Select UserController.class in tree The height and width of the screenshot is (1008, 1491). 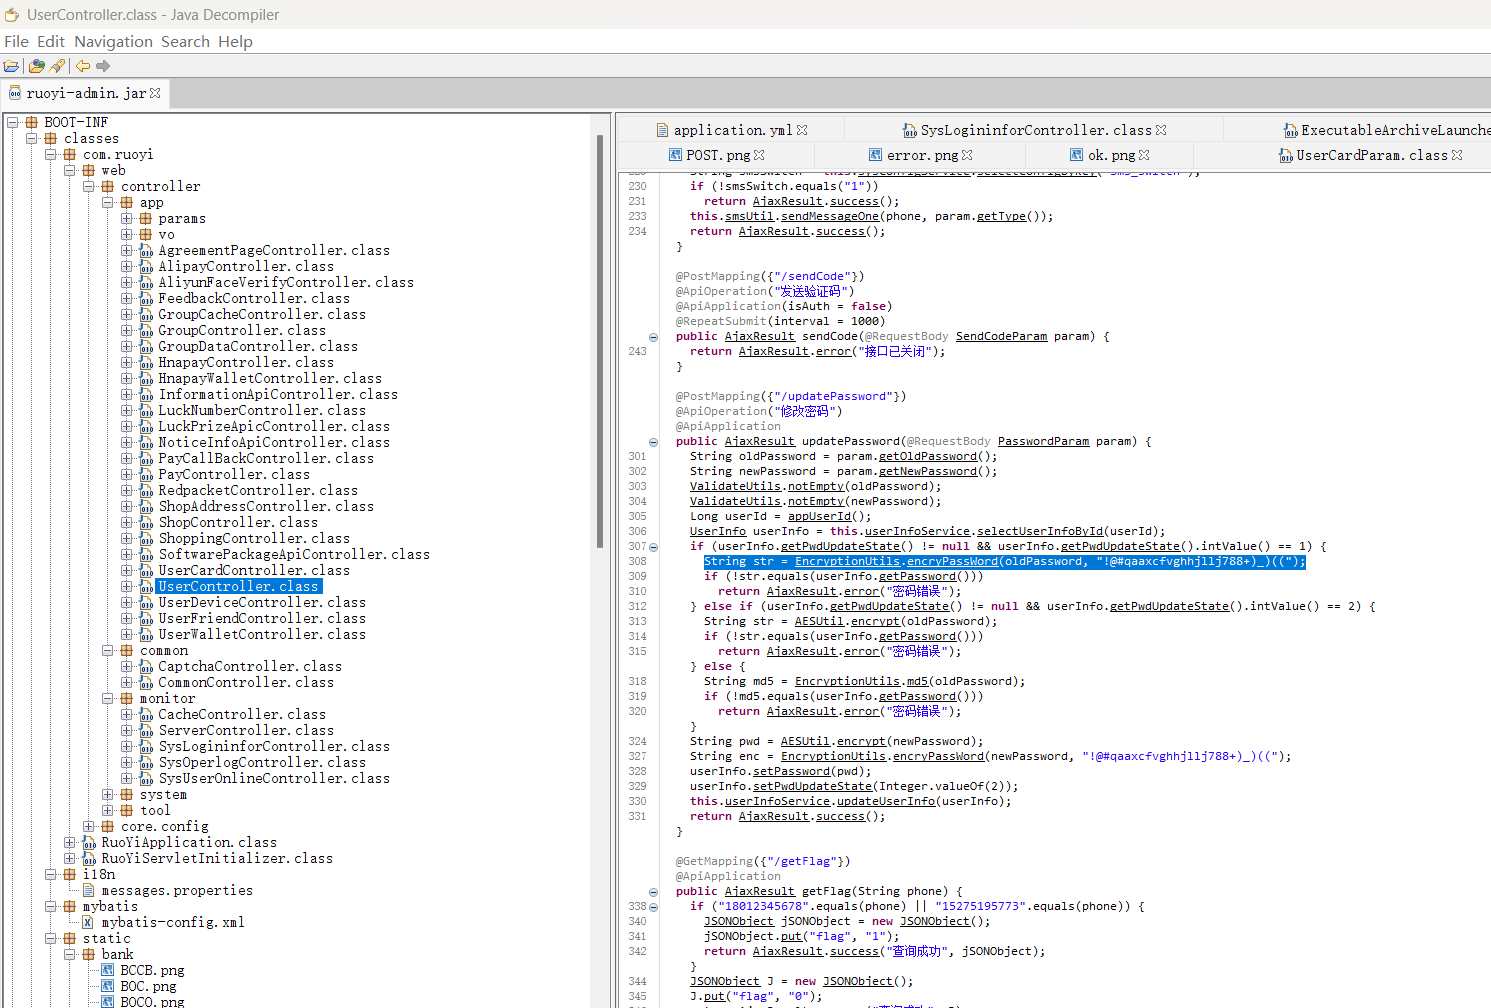click(238, 587)
